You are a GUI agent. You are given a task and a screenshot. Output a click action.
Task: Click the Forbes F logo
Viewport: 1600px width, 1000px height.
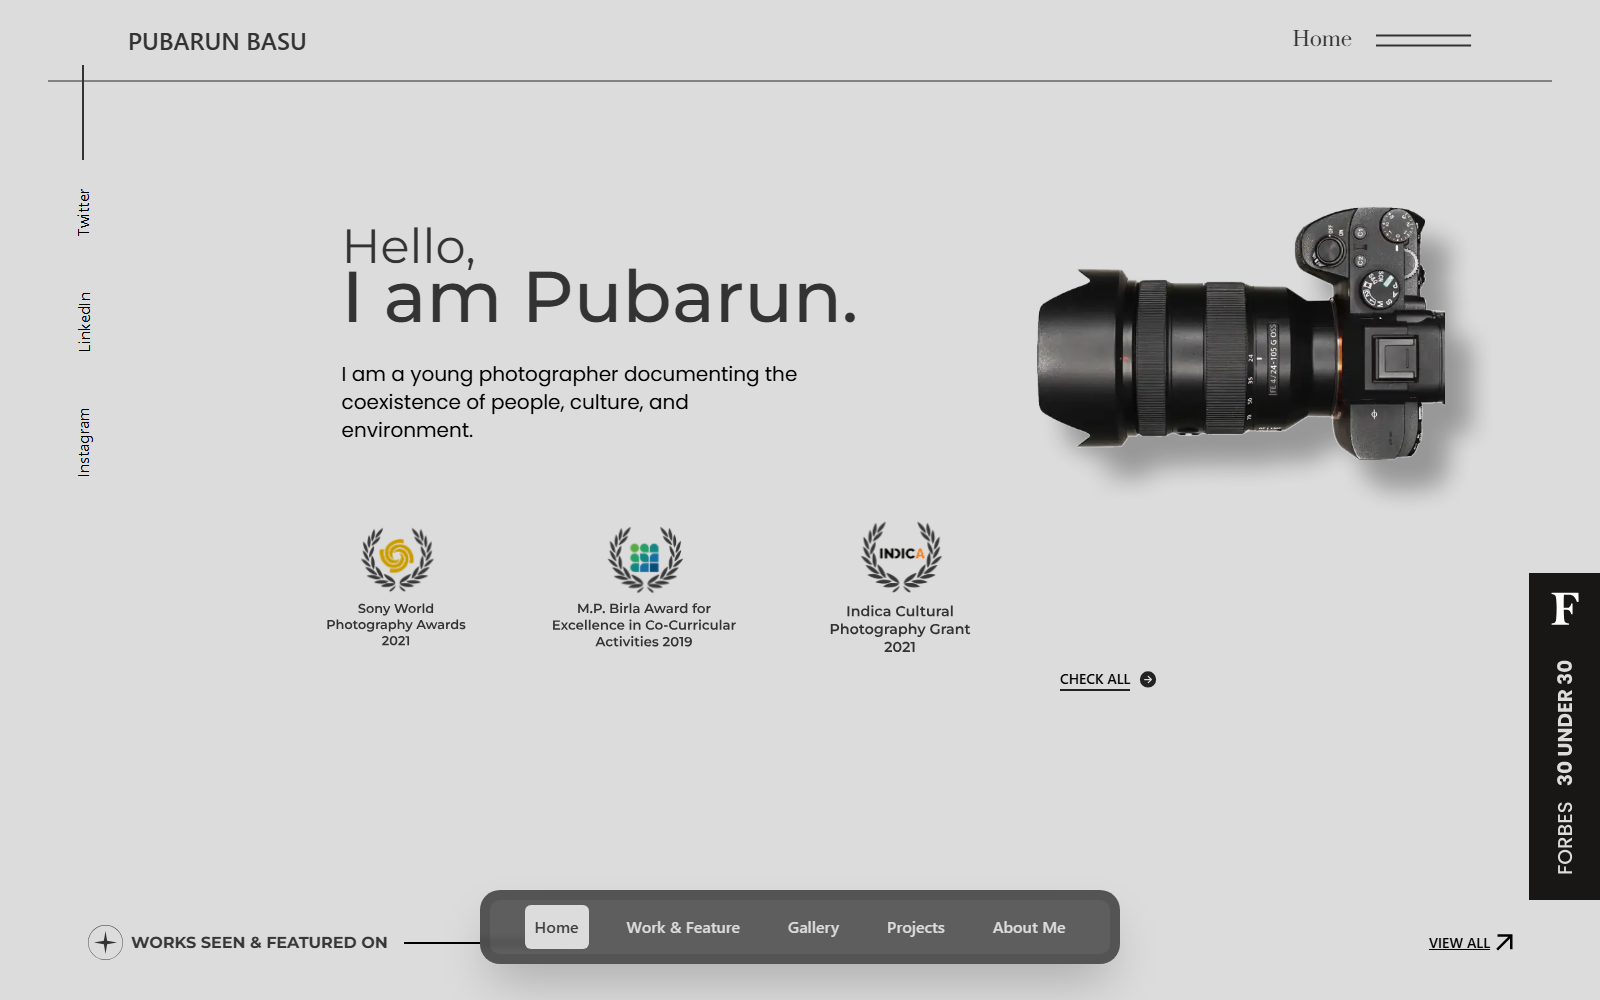[x=1565, y=608]
